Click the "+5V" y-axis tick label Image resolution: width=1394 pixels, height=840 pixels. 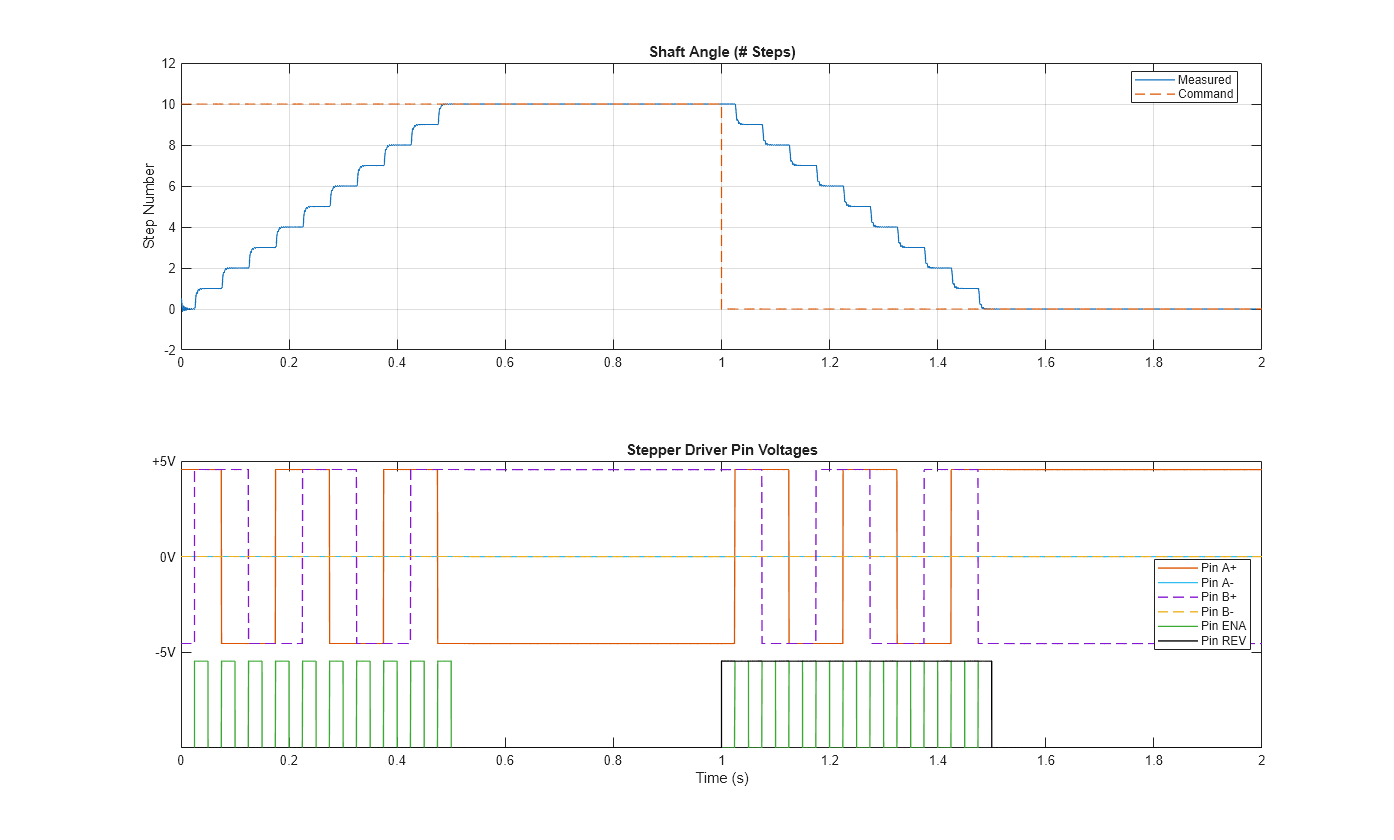coord(163,462)
